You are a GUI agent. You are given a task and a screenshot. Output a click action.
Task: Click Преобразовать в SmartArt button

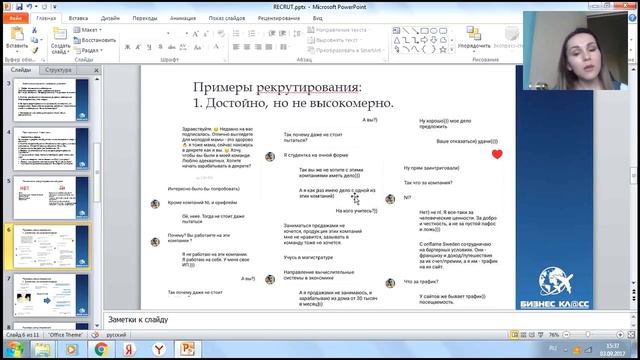point(345,50)
